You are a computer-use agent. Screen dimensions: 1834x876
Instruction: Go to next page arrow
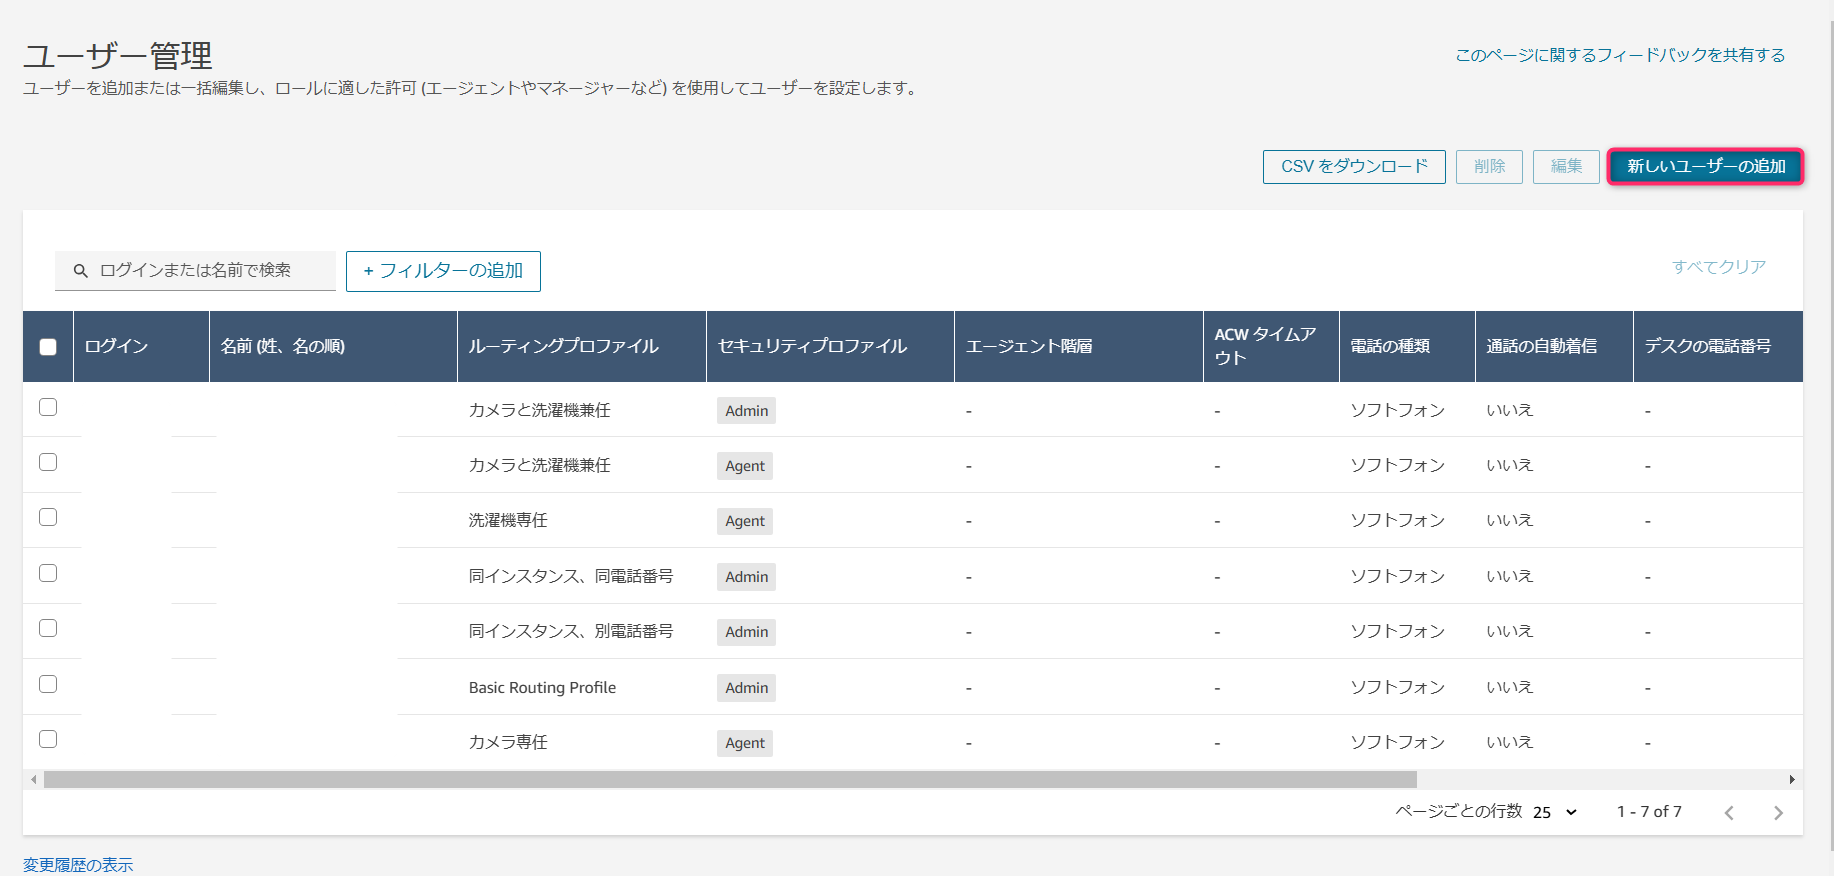(1777, 813)
